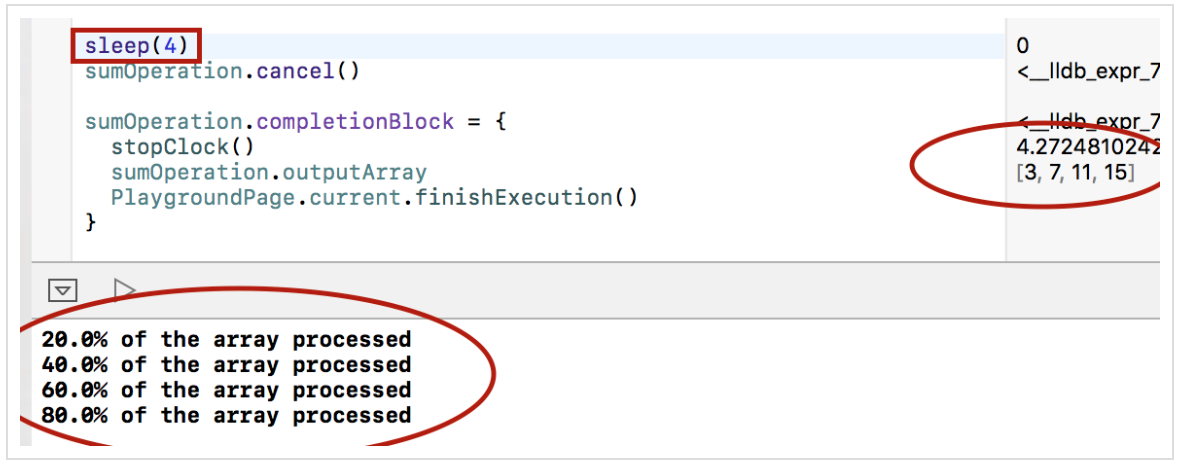Viewport: 1188px width, 466px height.
Task: Hide the debug area with the triangle toggle
Action: click(63, 290)
